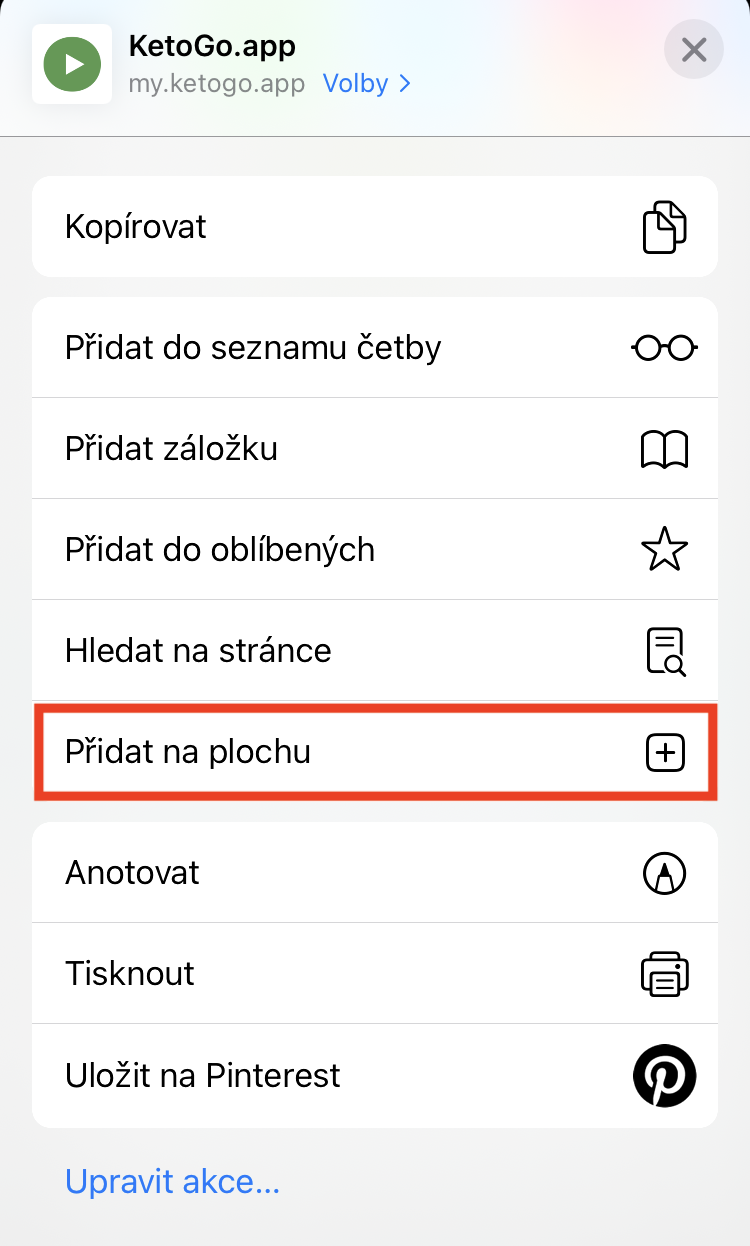Screen dimensions: 750x1246
Task: Tap the KetoGo green play thumbnail
Action: 72,64
